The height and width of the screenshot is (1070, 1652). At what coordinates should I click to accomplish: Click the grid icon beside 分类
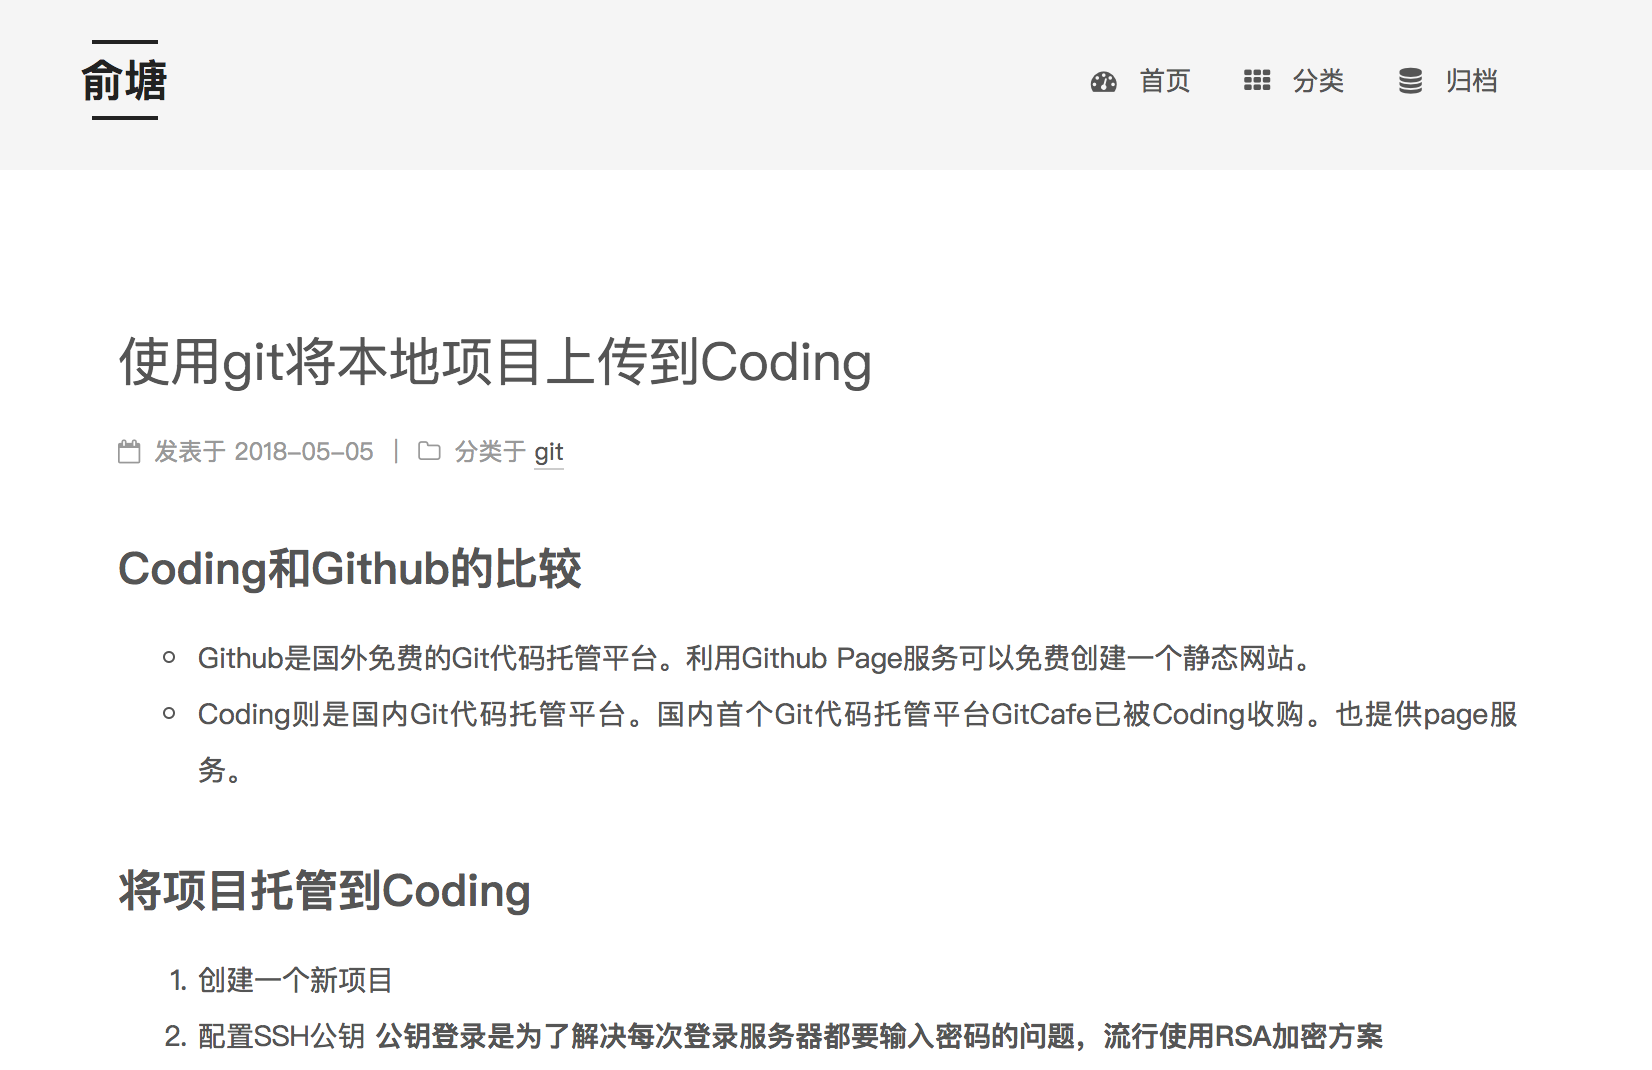coord(1256,81)
